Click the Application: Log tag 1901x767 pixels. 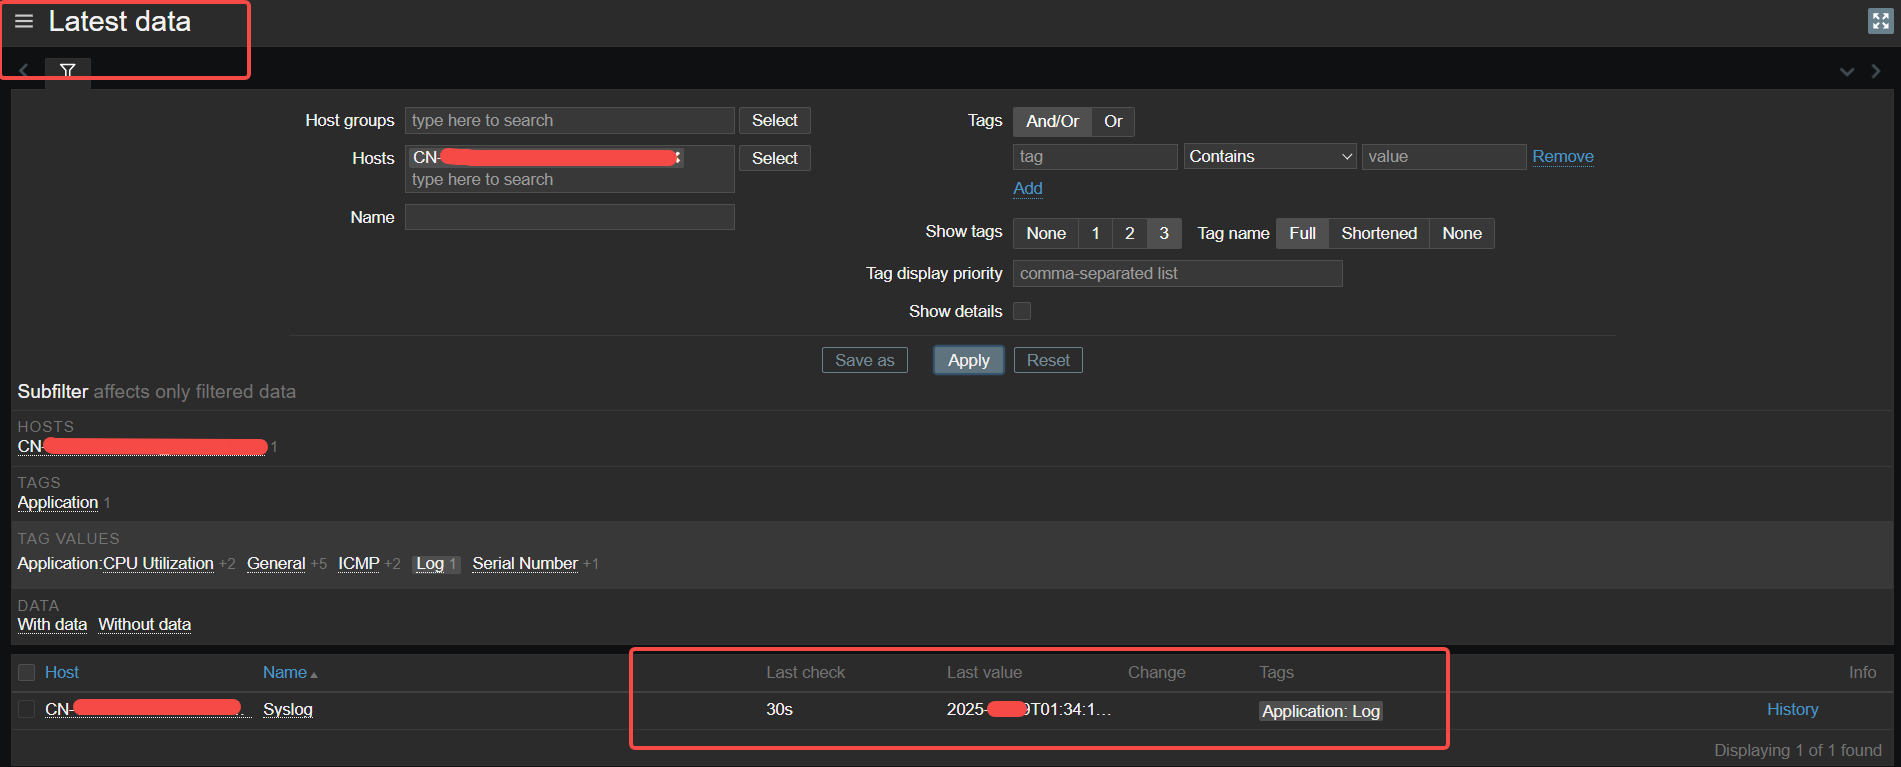pyautogui.click(x=1321, y=711)
